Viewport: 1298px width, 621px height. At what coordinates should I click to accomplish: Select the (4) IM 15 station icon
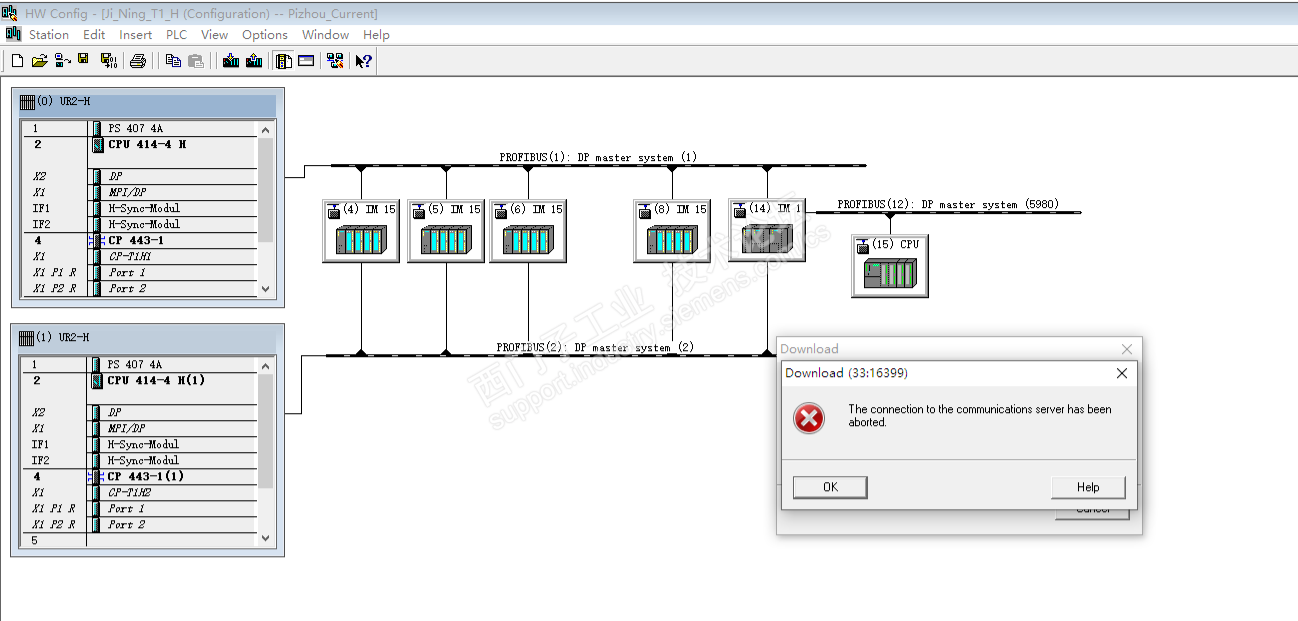click(360, 231)
